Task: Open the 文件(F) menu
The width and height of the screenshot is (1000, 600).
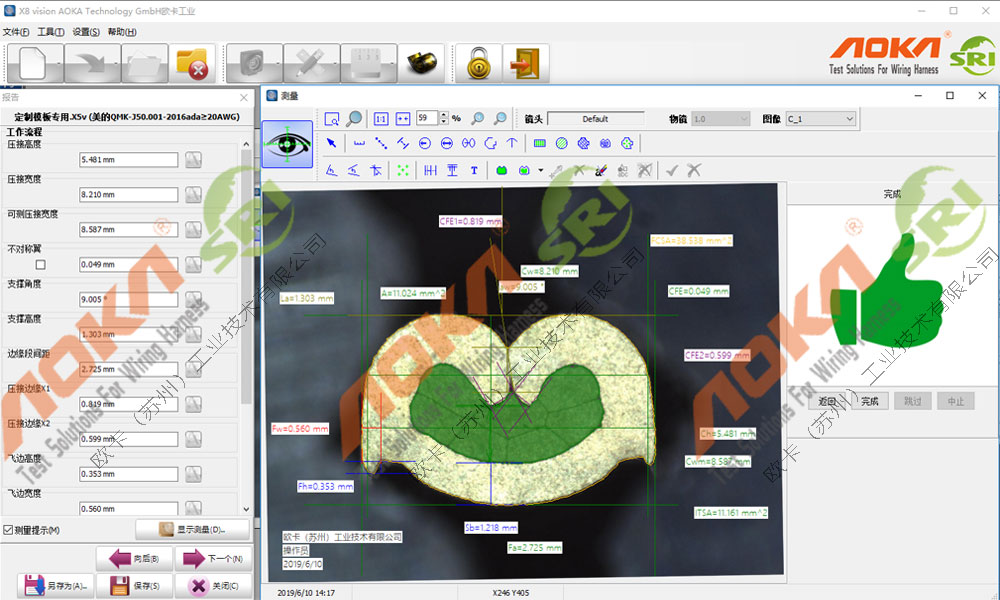Action: click(16, 32)
